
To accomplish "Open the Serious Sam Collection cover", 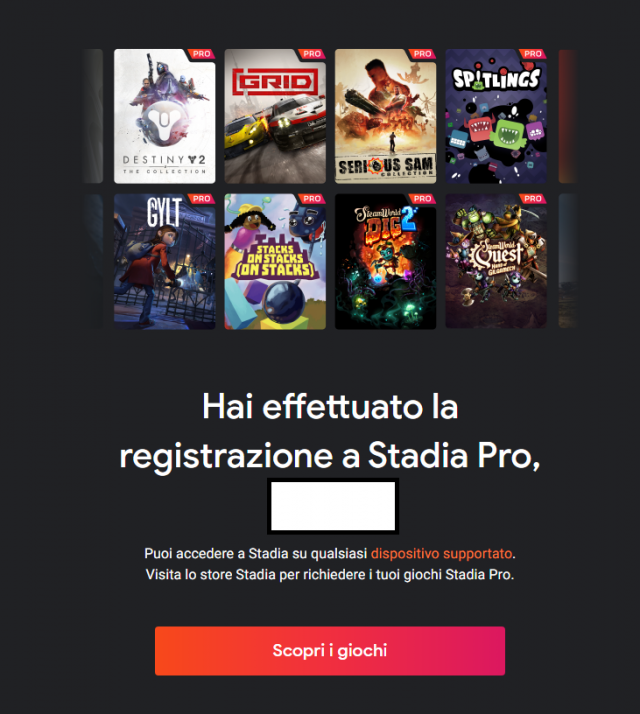I will (x=385, y=116).
